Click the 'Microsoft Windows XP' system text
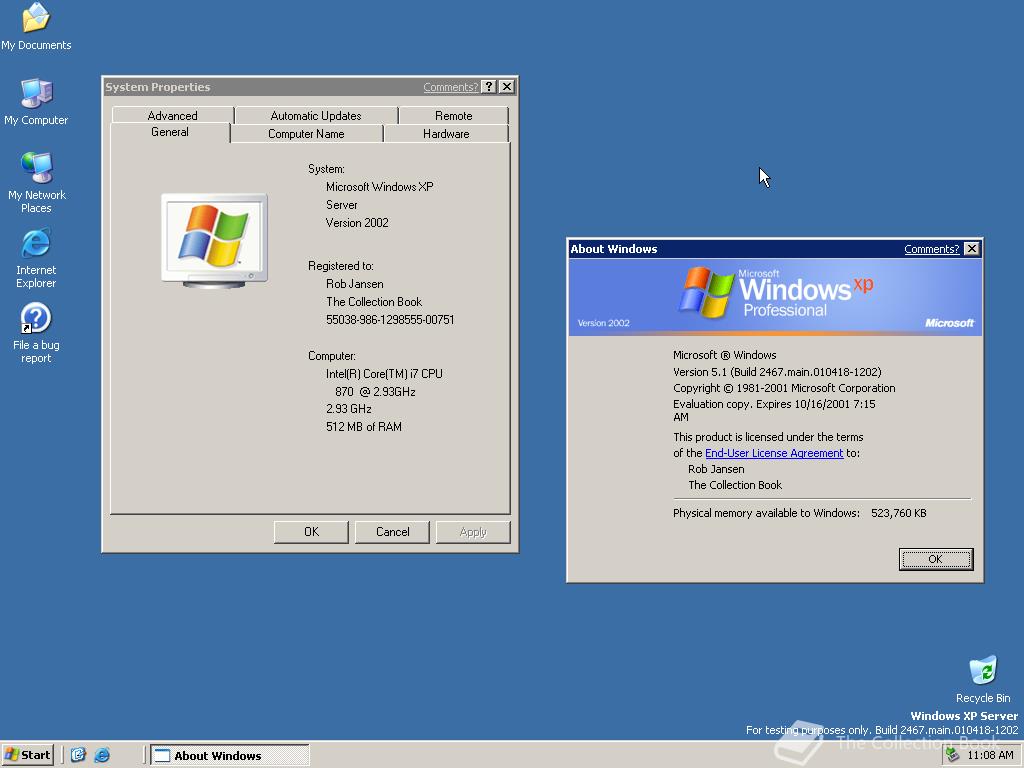The height and width of the screenshot is (768, 1024). (x=379, y=187)
